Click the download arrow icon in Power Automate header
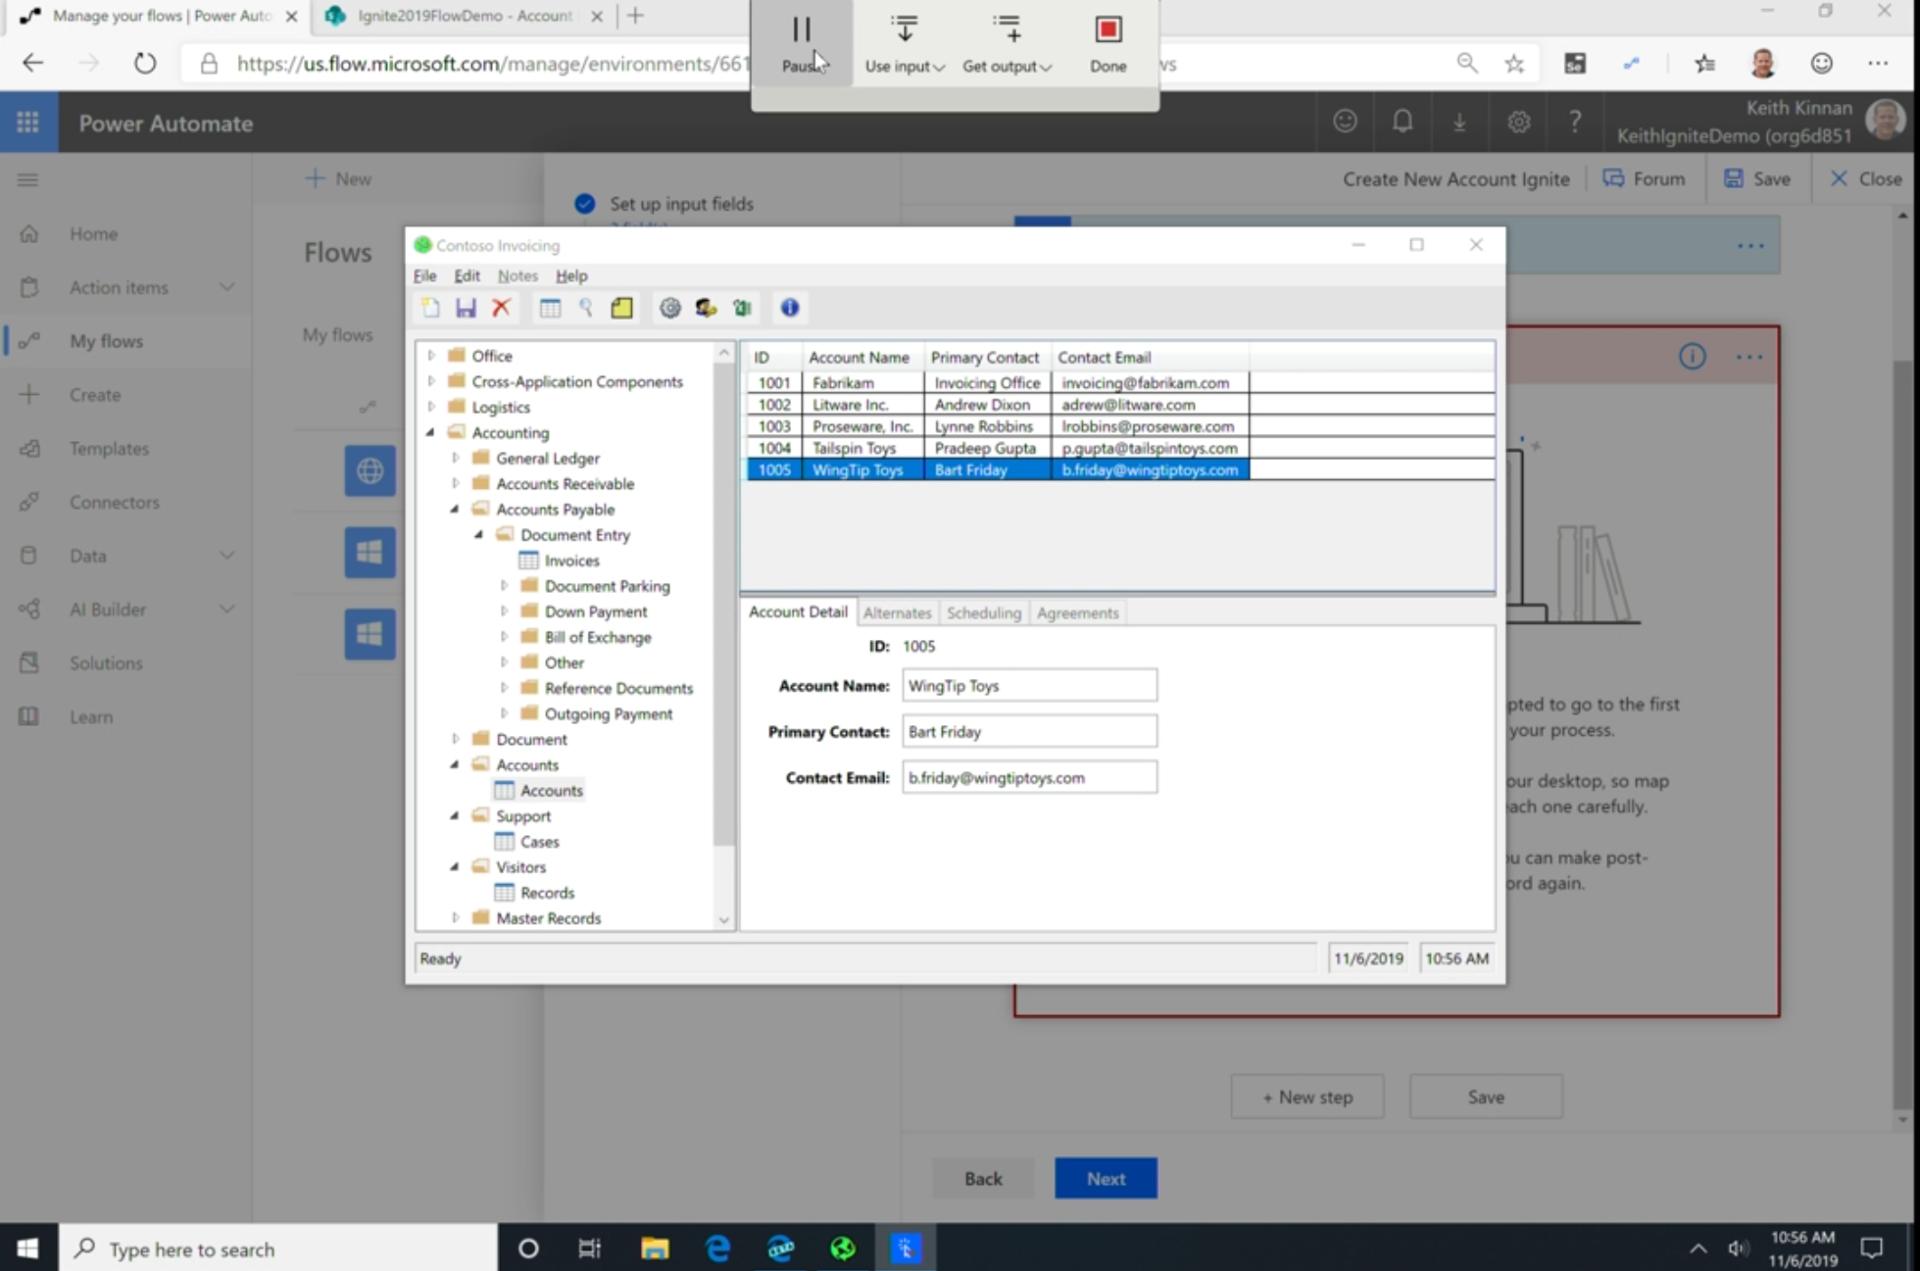 click(1460, 122)
